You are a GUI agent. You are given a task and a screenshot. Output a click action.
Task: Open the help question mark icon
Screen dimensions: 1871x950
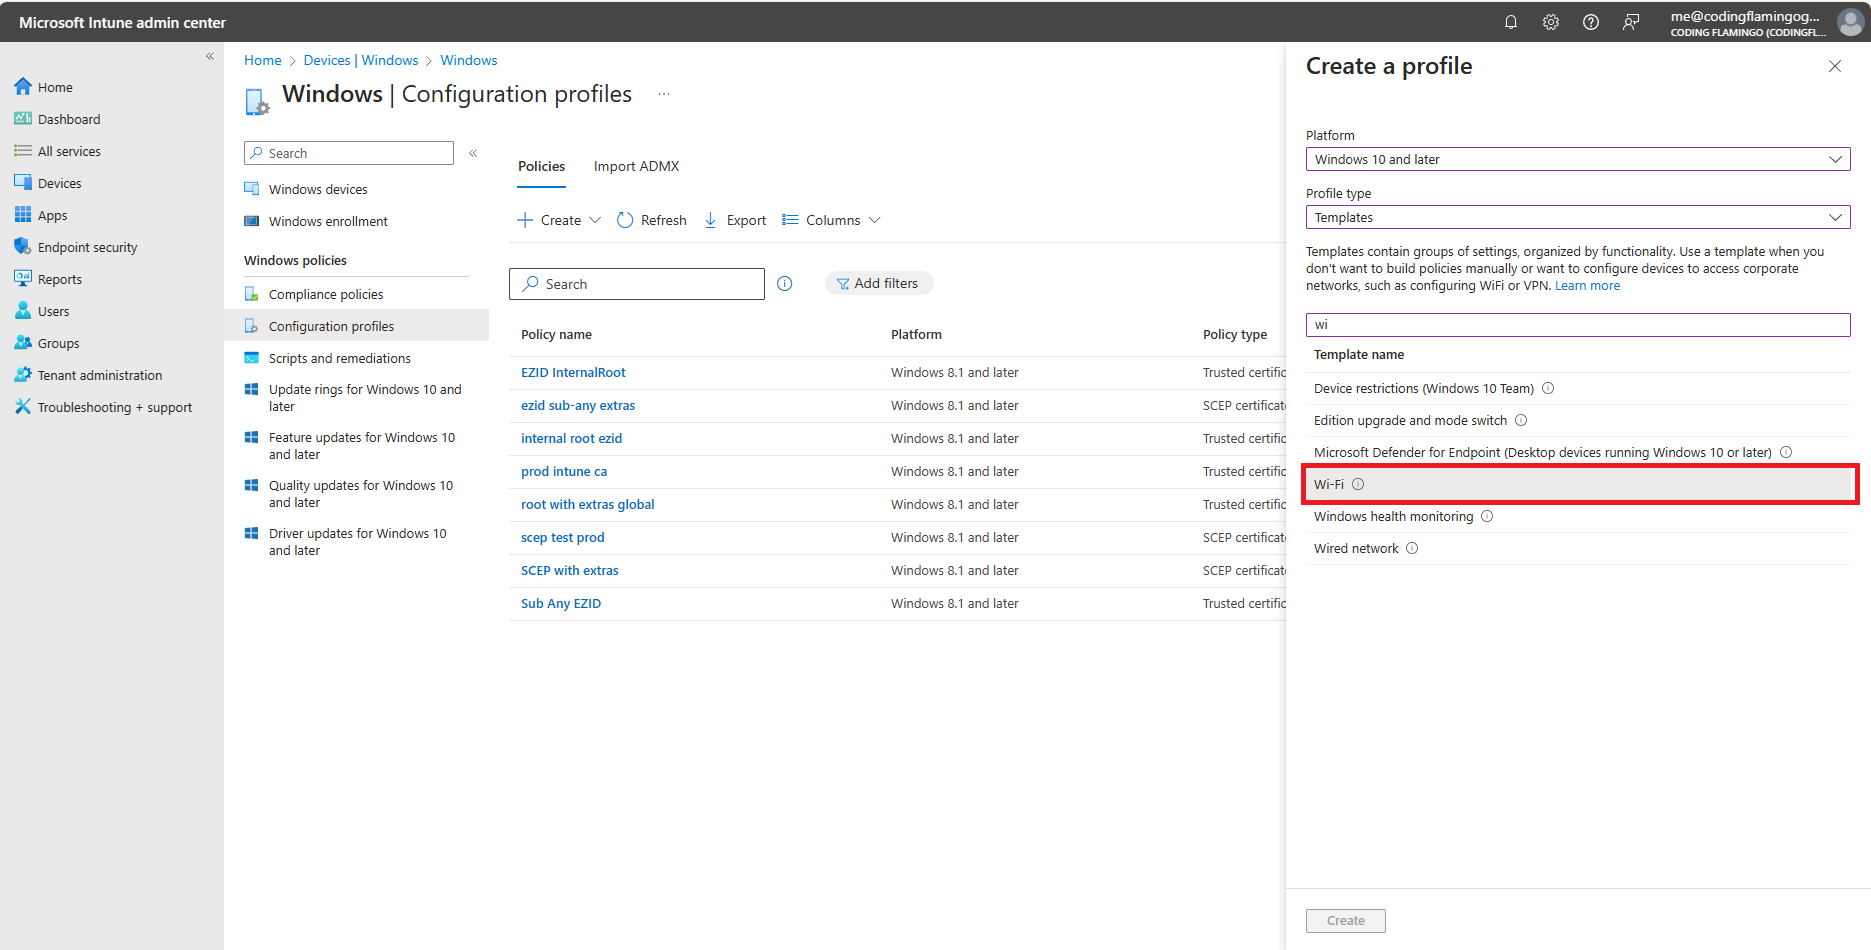click(x=1590, y=22)
